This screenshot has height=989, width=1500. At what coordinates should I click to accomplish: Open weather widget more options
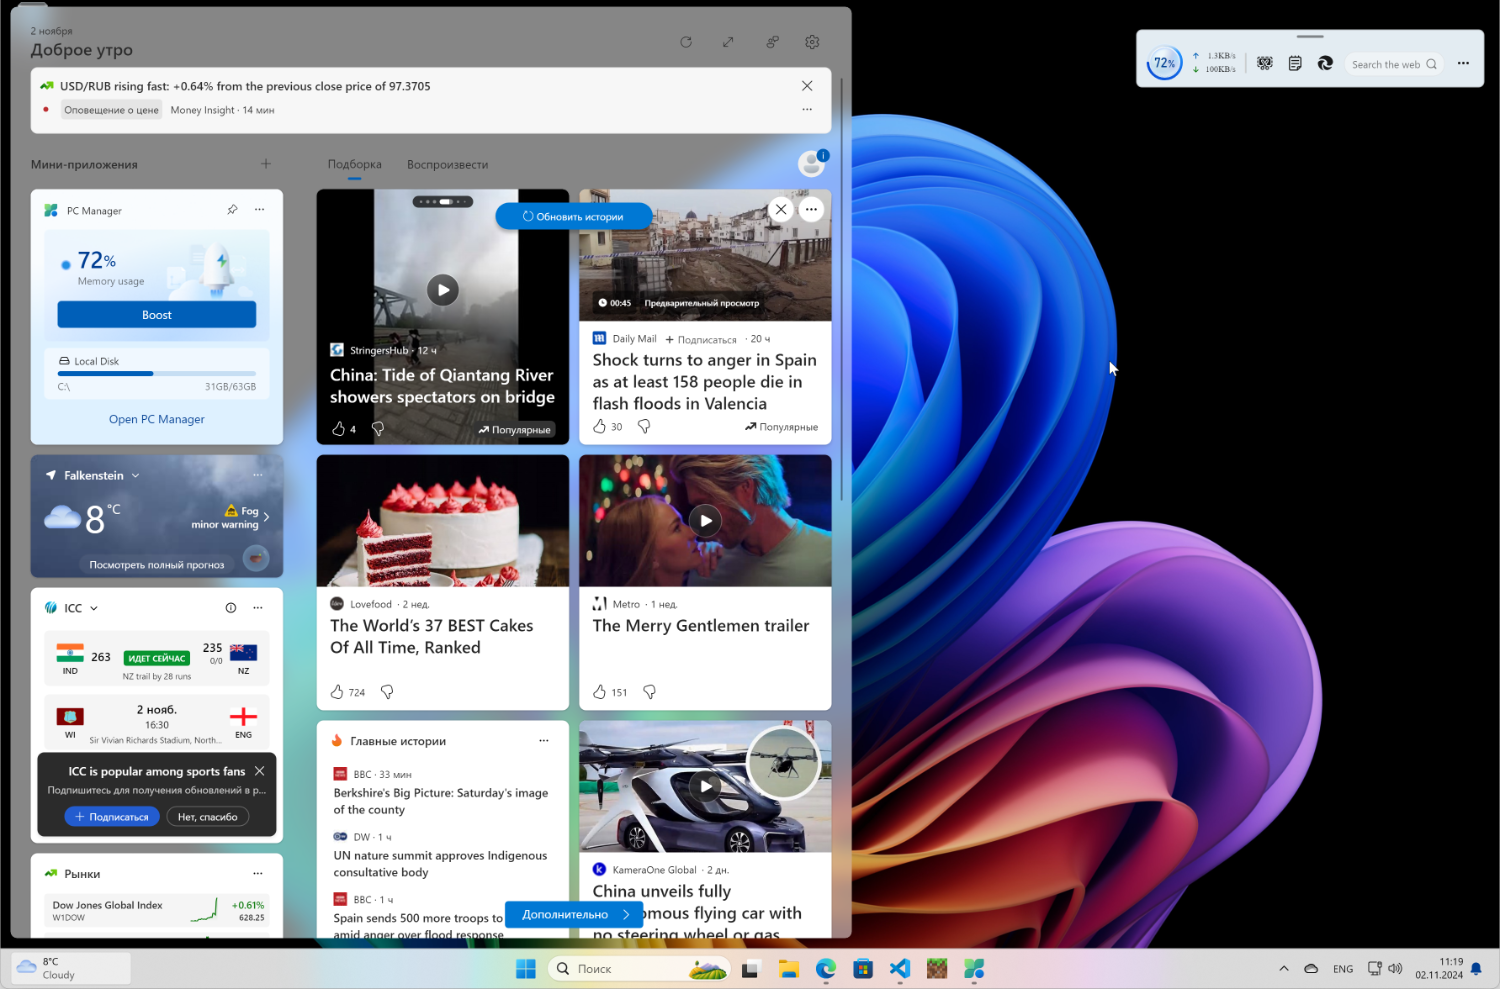257,475
